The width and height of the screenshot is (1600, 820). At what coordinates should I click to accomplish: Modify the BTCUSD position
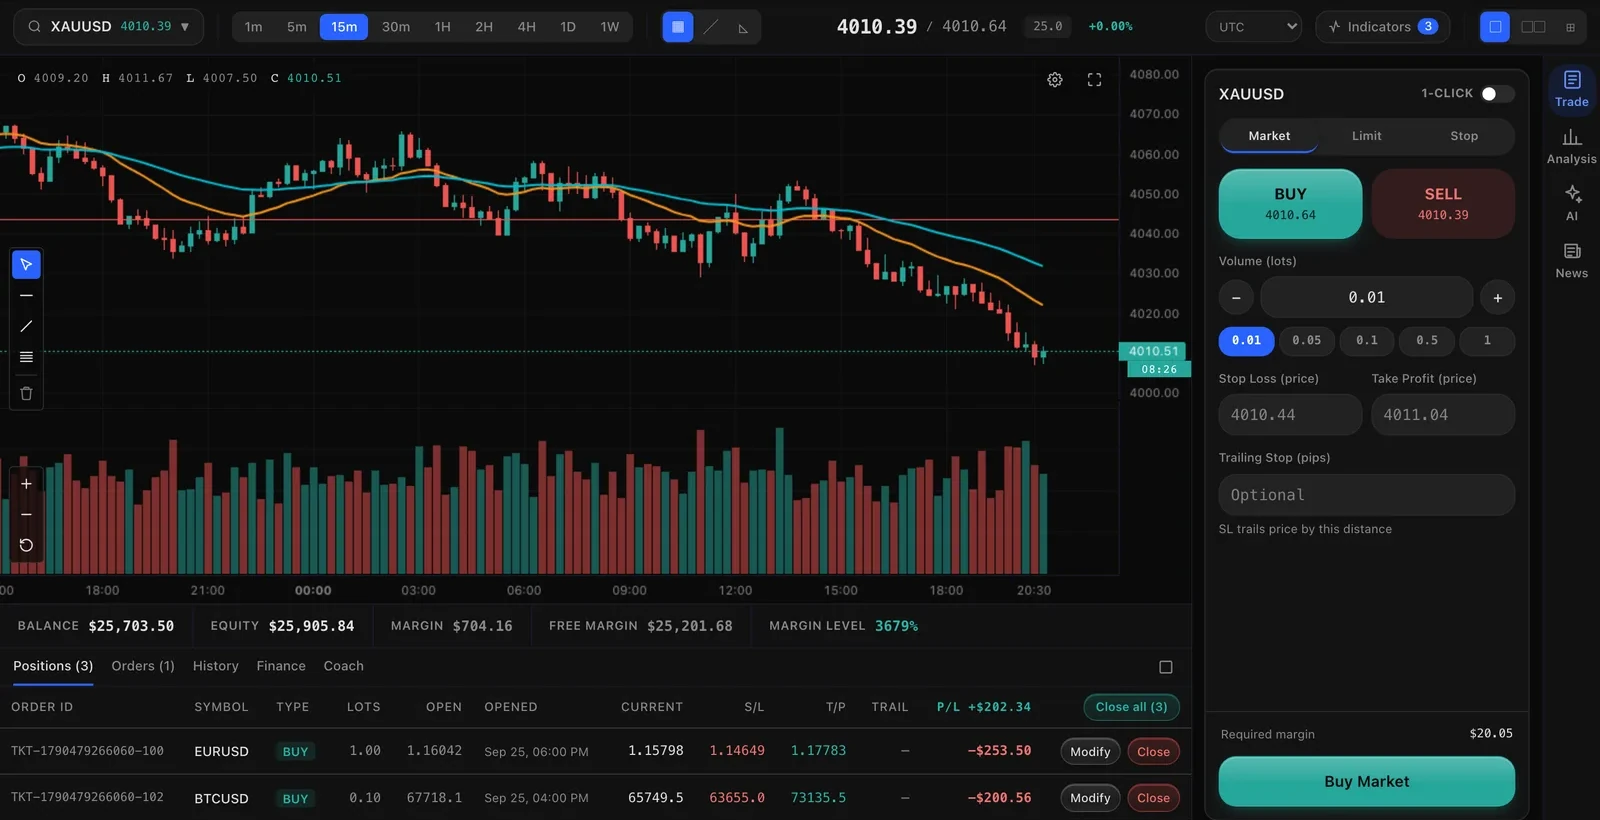click(1090, 798)
